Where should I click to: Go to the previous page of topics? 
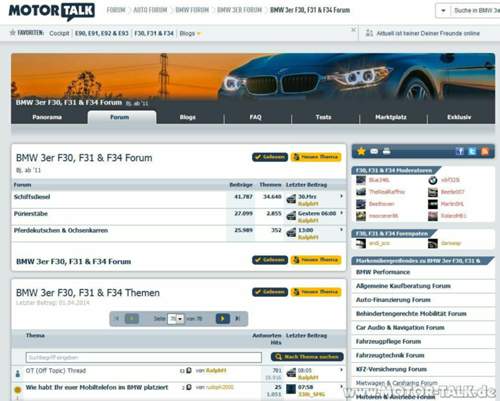tap(132, 319)
